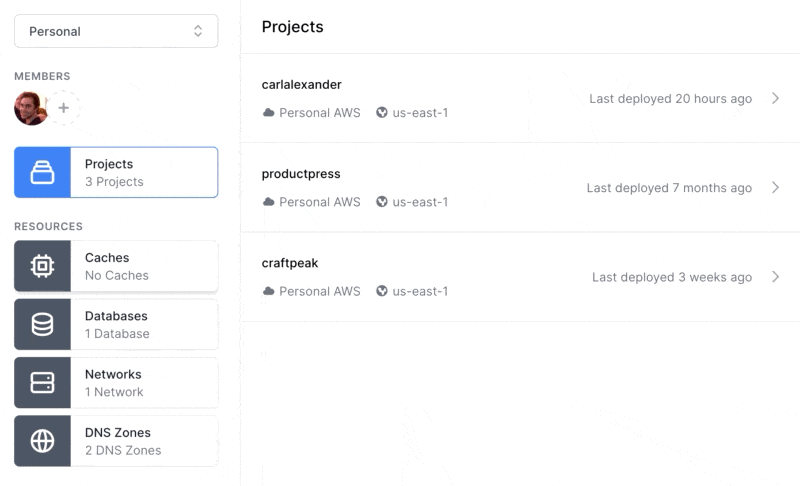Select the Projects box icon
800x486 pixels.
42,172
